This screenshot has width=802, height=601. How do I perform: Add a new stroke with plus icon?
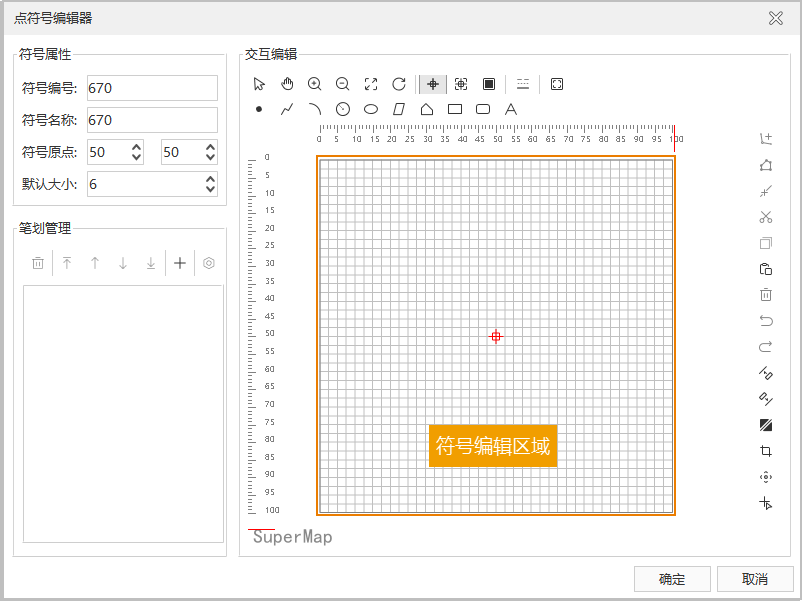click(x=180, y=263)
